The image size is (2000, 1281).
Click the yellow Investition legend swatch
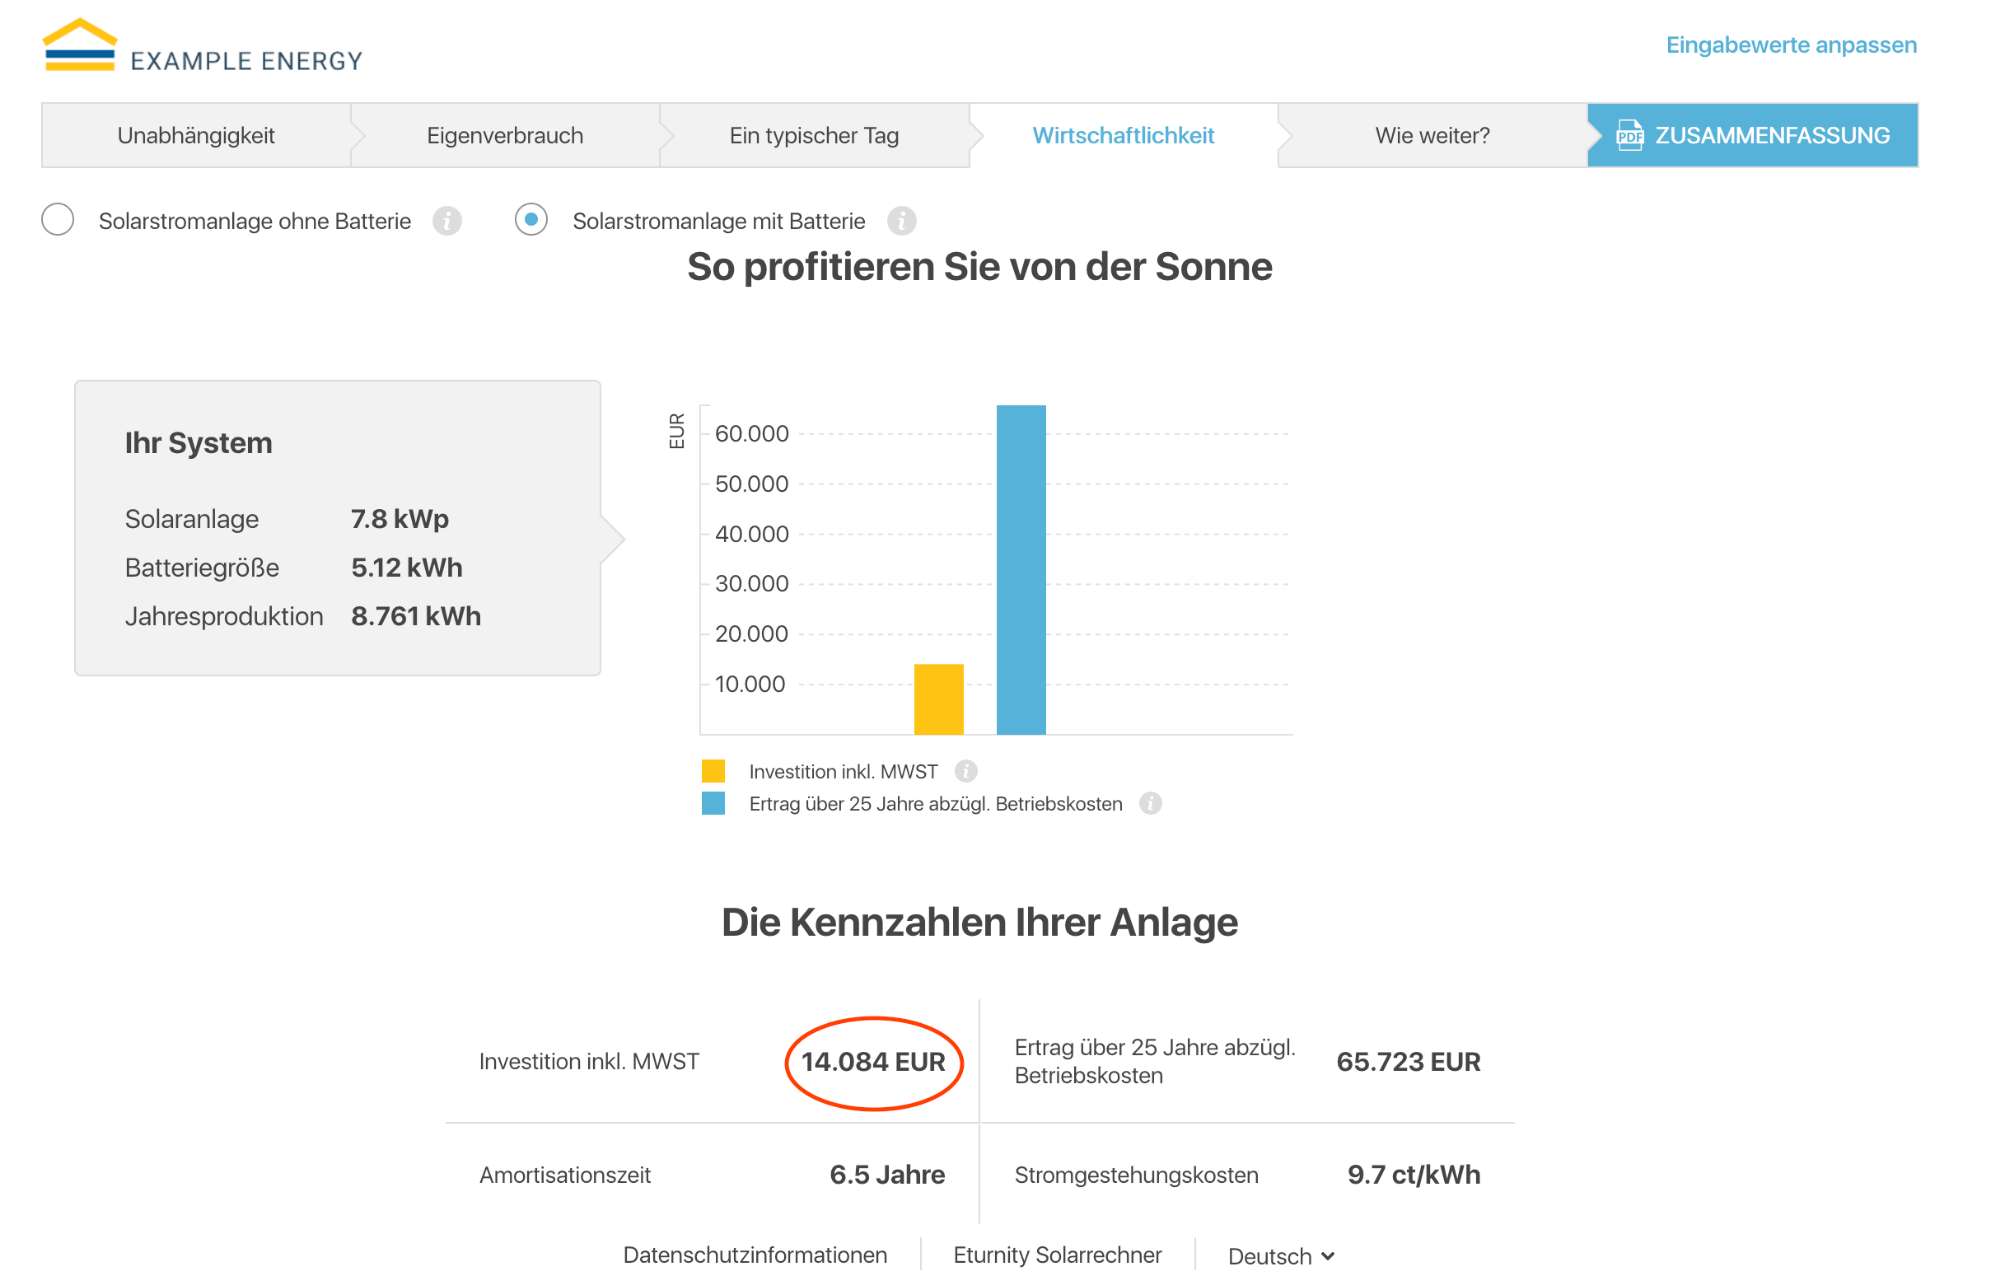(x=713, y=771)
